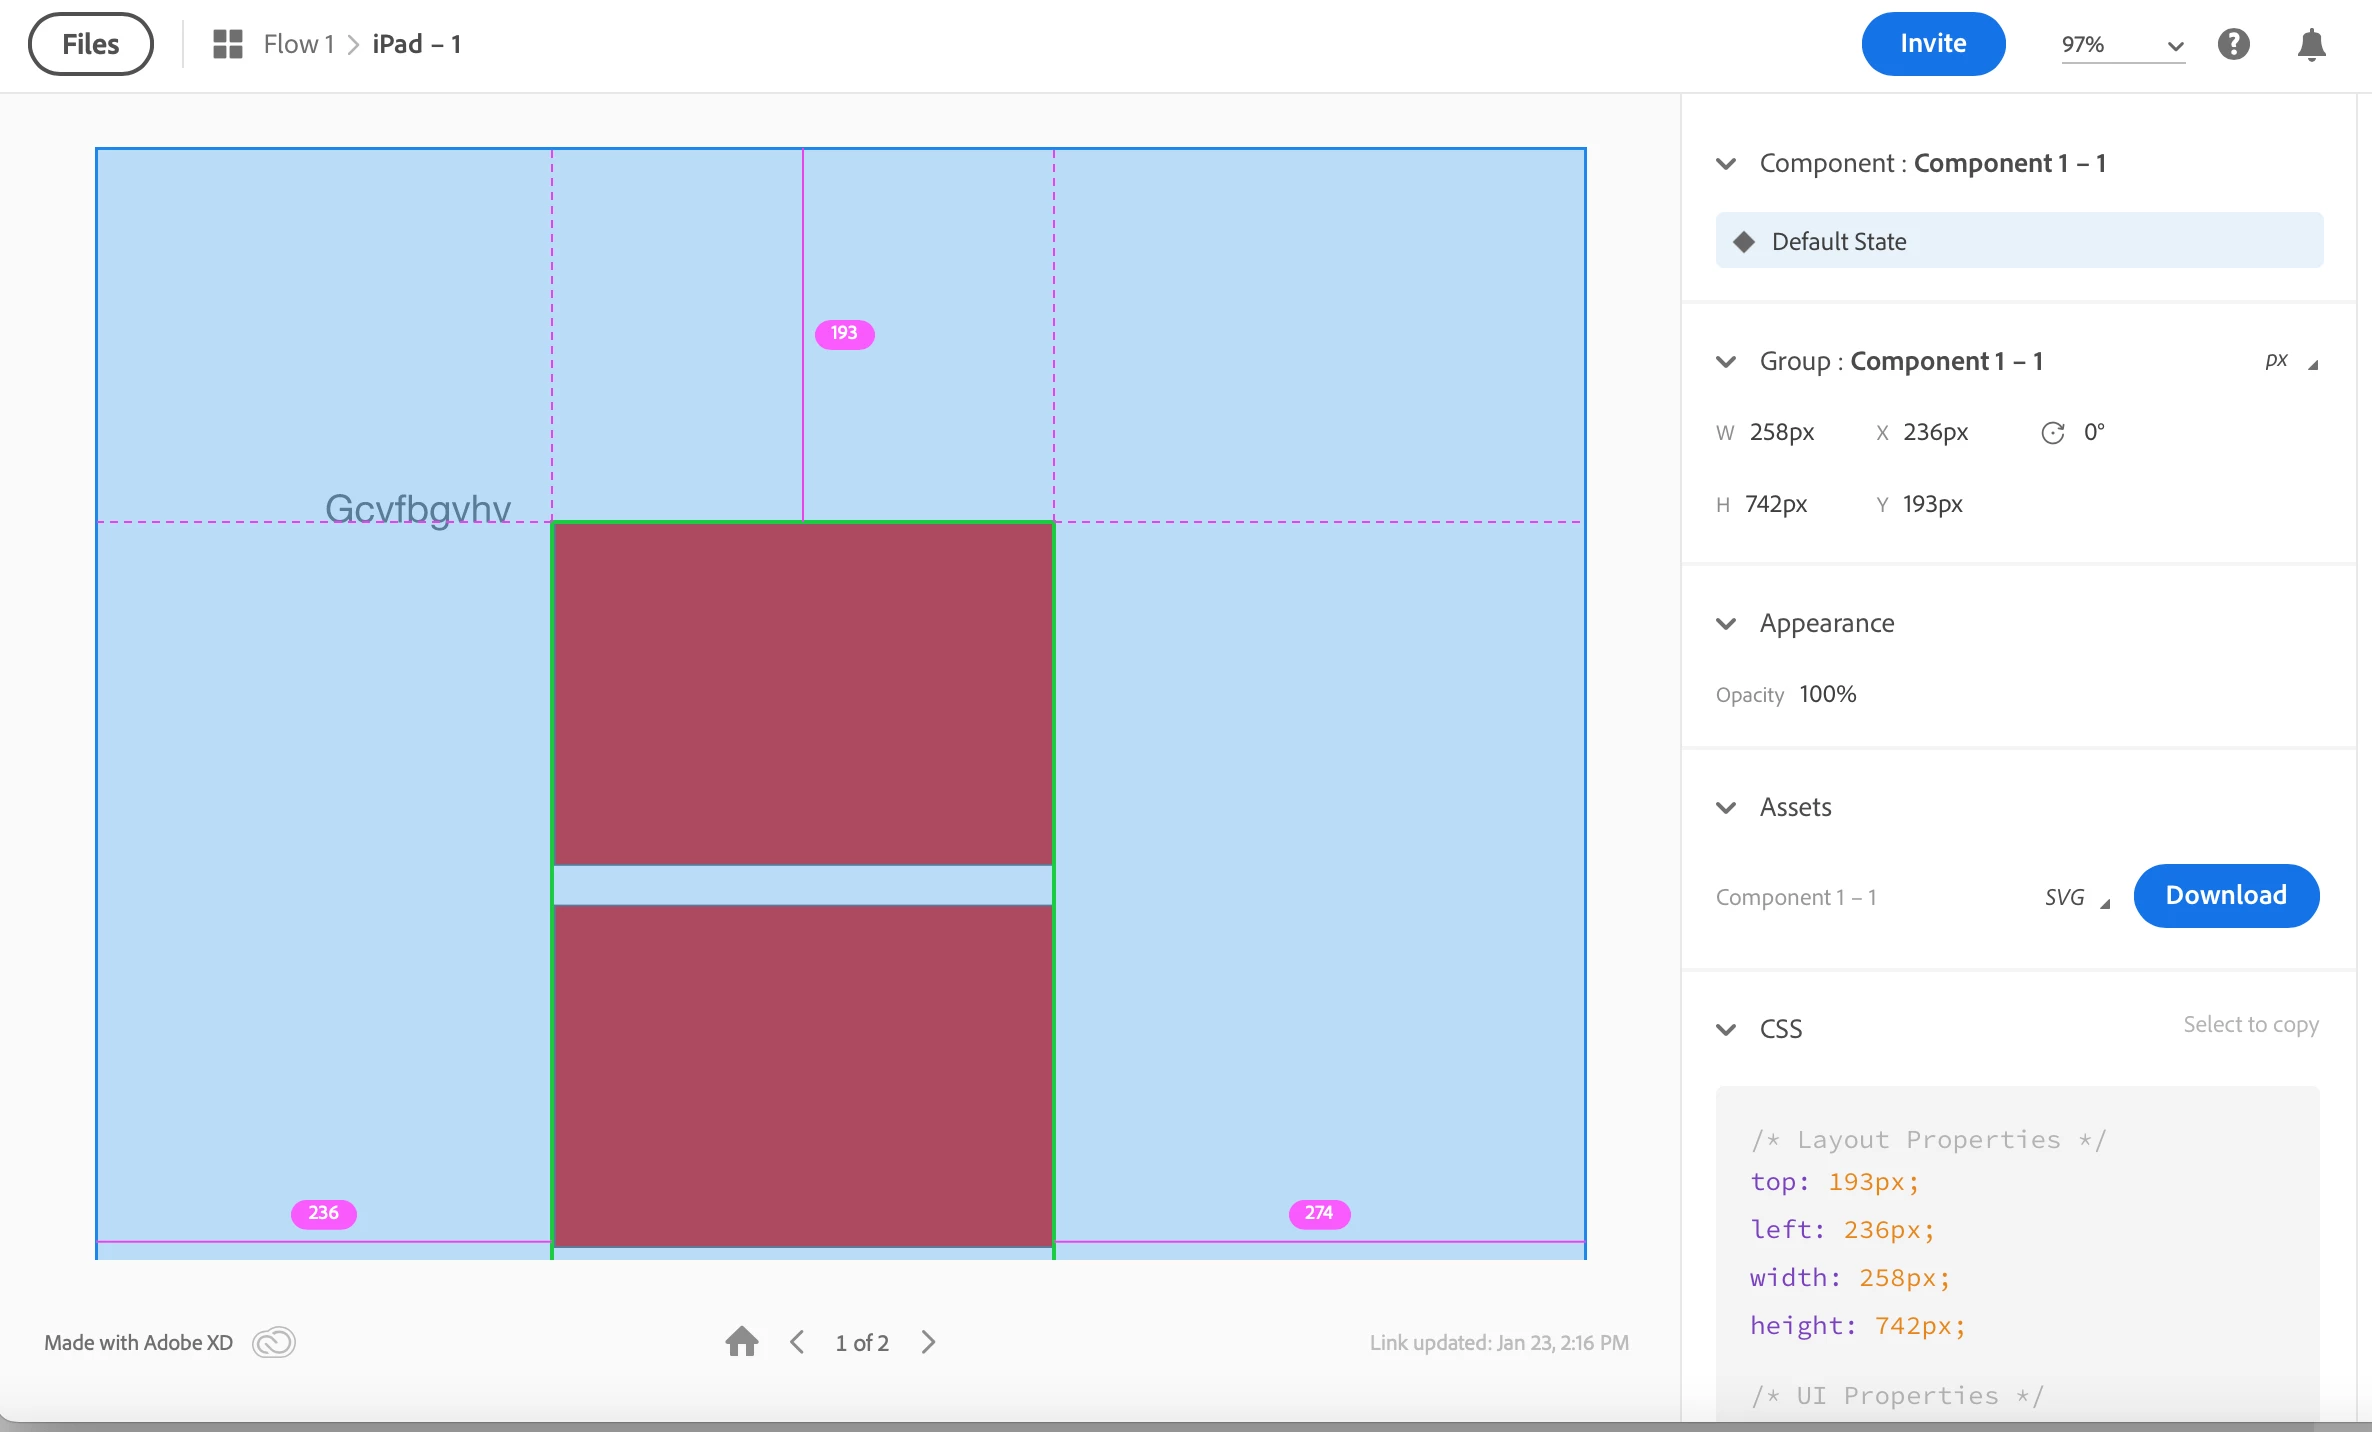Screen dimensions: 2372x1432
Task: Collapse the Assets section
Action: [1726, 807]
